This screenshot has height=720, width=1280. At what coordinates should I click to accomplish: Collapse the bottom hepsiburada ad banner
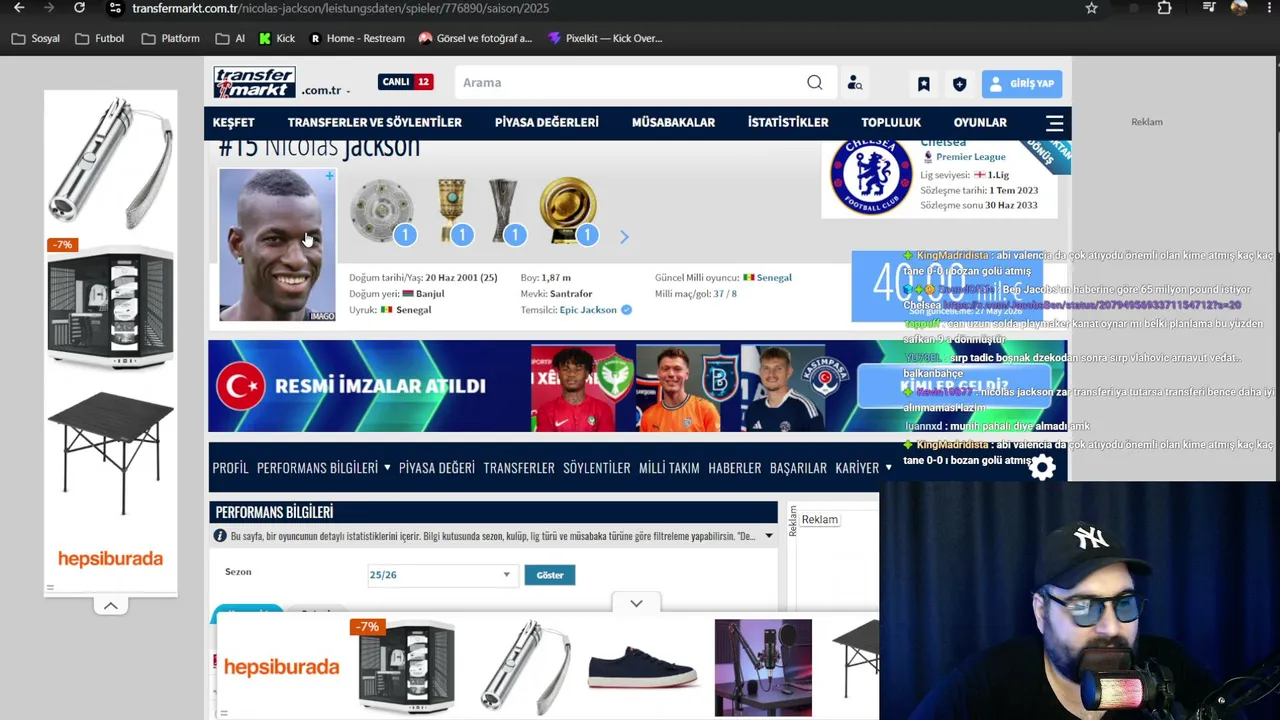point(636,603)
